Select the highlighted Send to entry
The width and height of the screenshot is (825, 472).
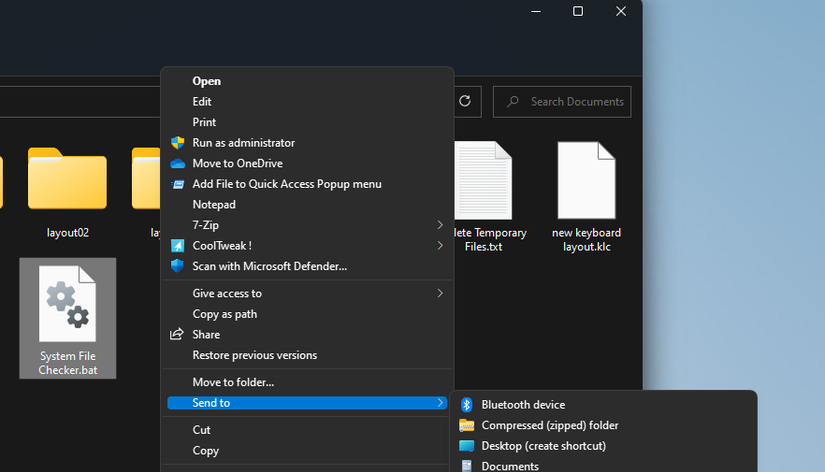(307, 403)
